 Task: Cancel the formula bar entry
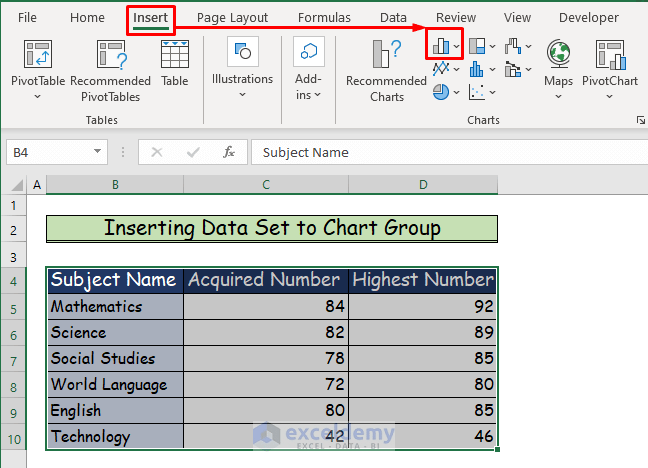157,153
